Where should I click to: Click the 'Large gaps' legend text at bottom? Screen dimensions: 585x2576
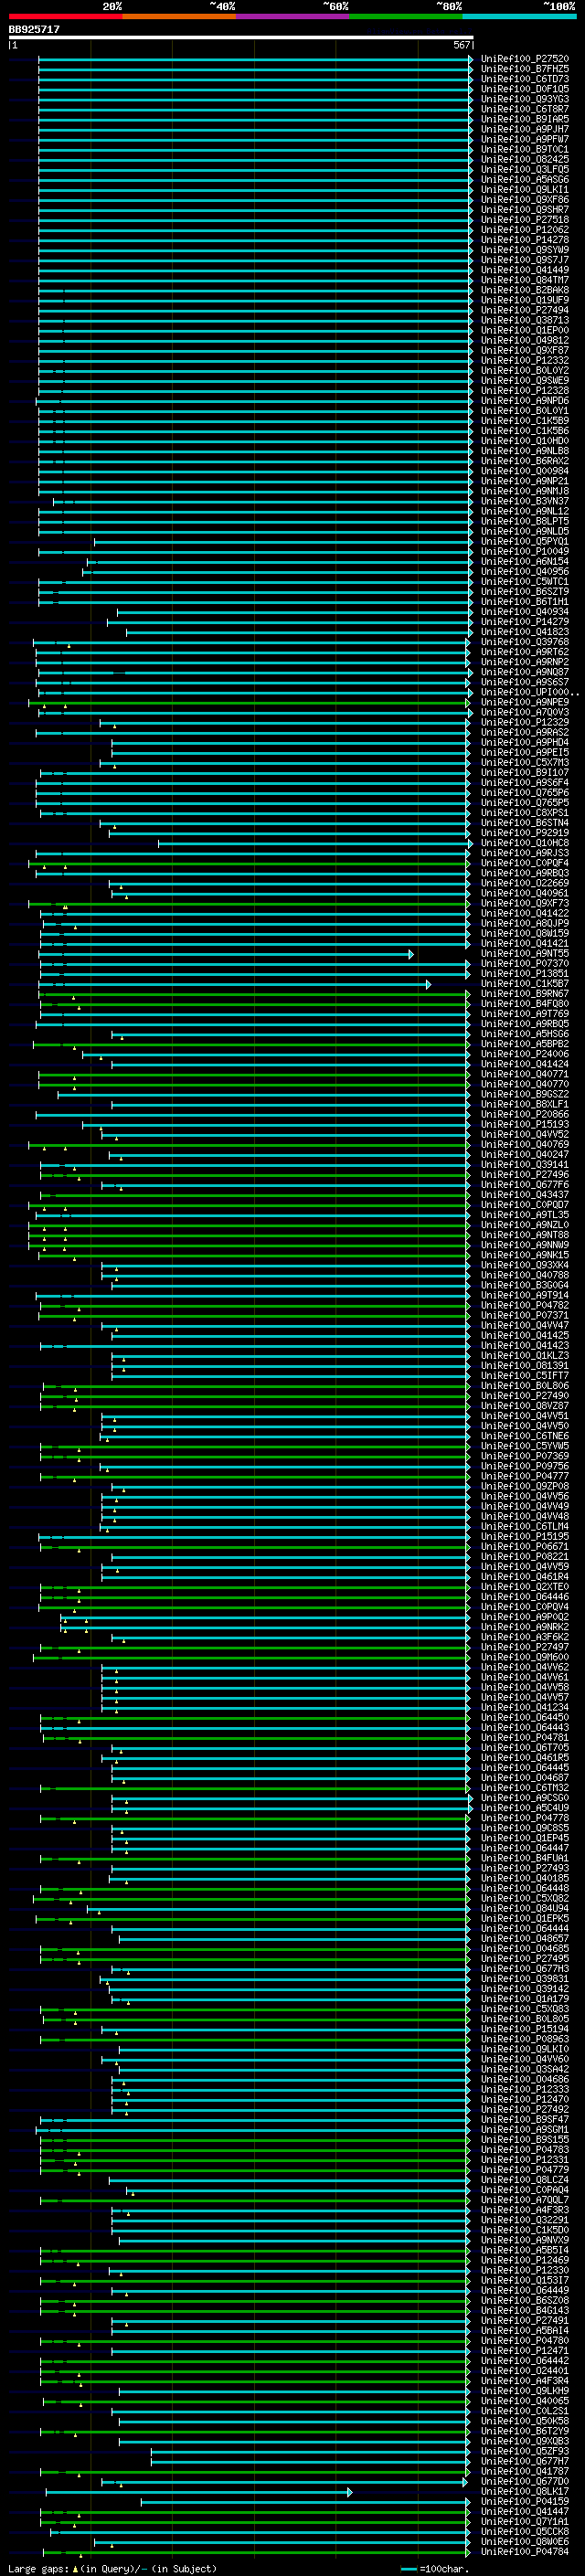coord(39,2568)
